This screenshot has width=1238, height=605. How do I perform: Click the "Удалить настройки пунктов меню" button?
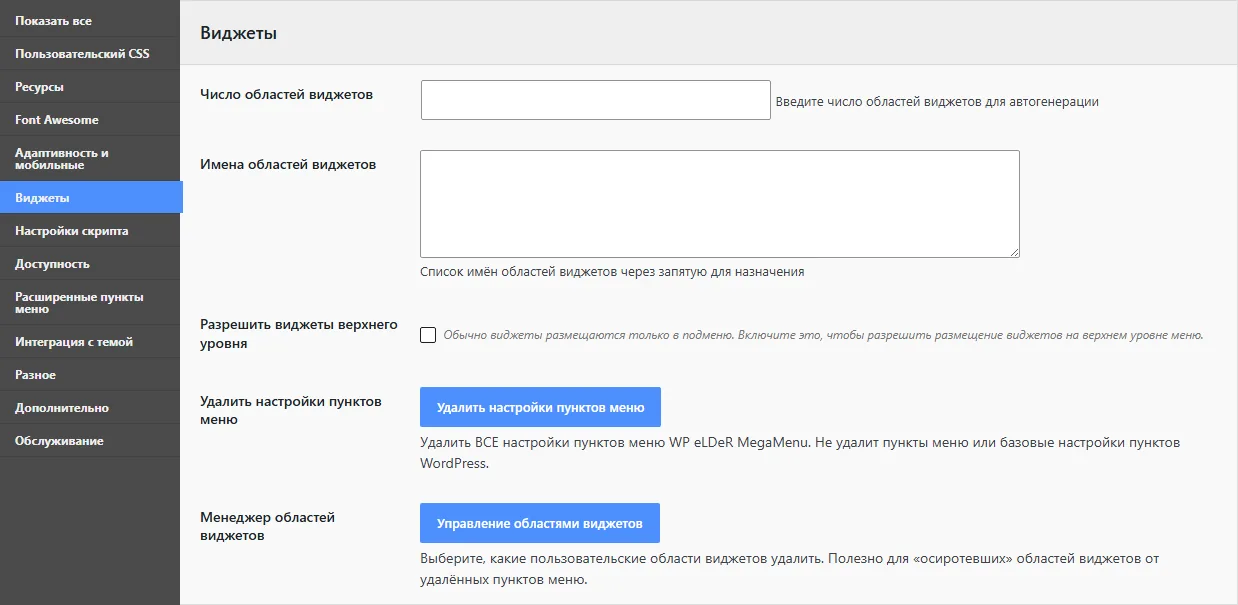coord(540,407)
